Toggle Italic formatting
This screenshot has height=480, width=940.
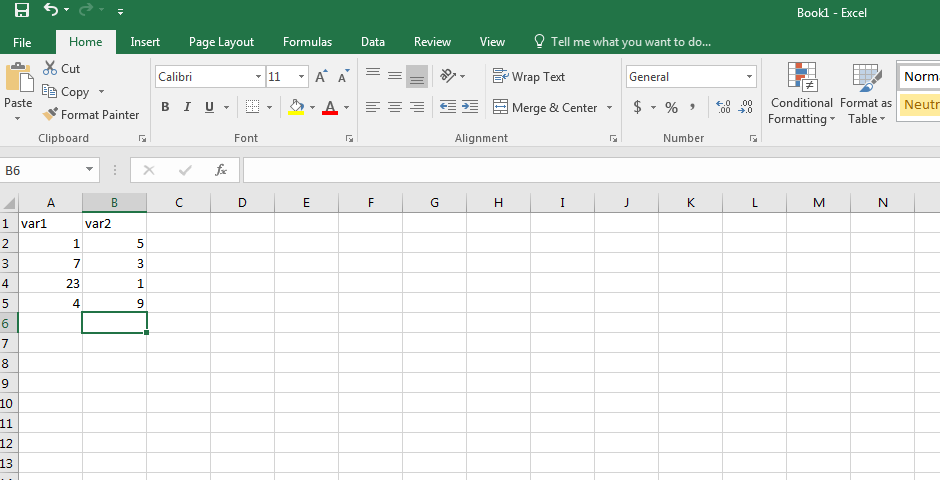188,107
